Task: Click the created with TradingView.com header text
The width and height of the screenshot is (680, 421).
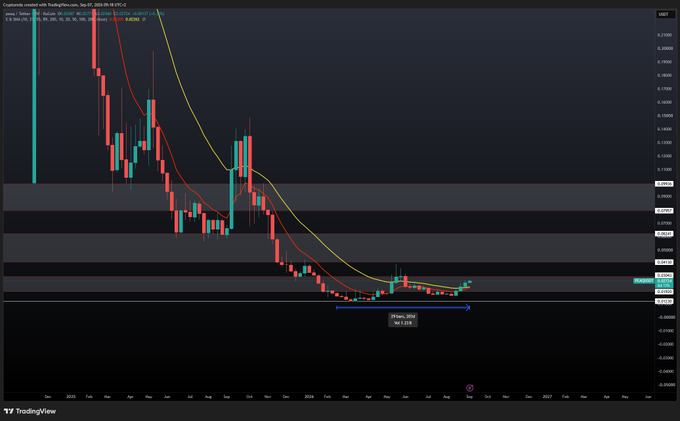Action: [x=64, y=5]
